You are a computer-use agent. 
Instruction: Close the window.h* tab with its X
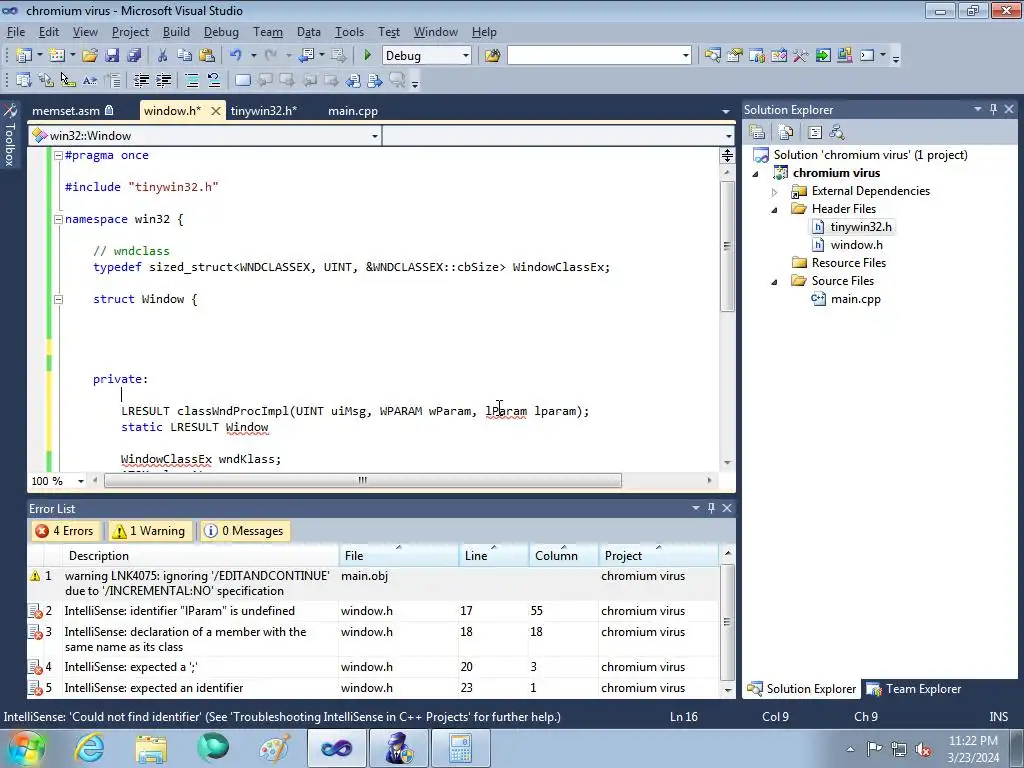click(x=216, y=111)
